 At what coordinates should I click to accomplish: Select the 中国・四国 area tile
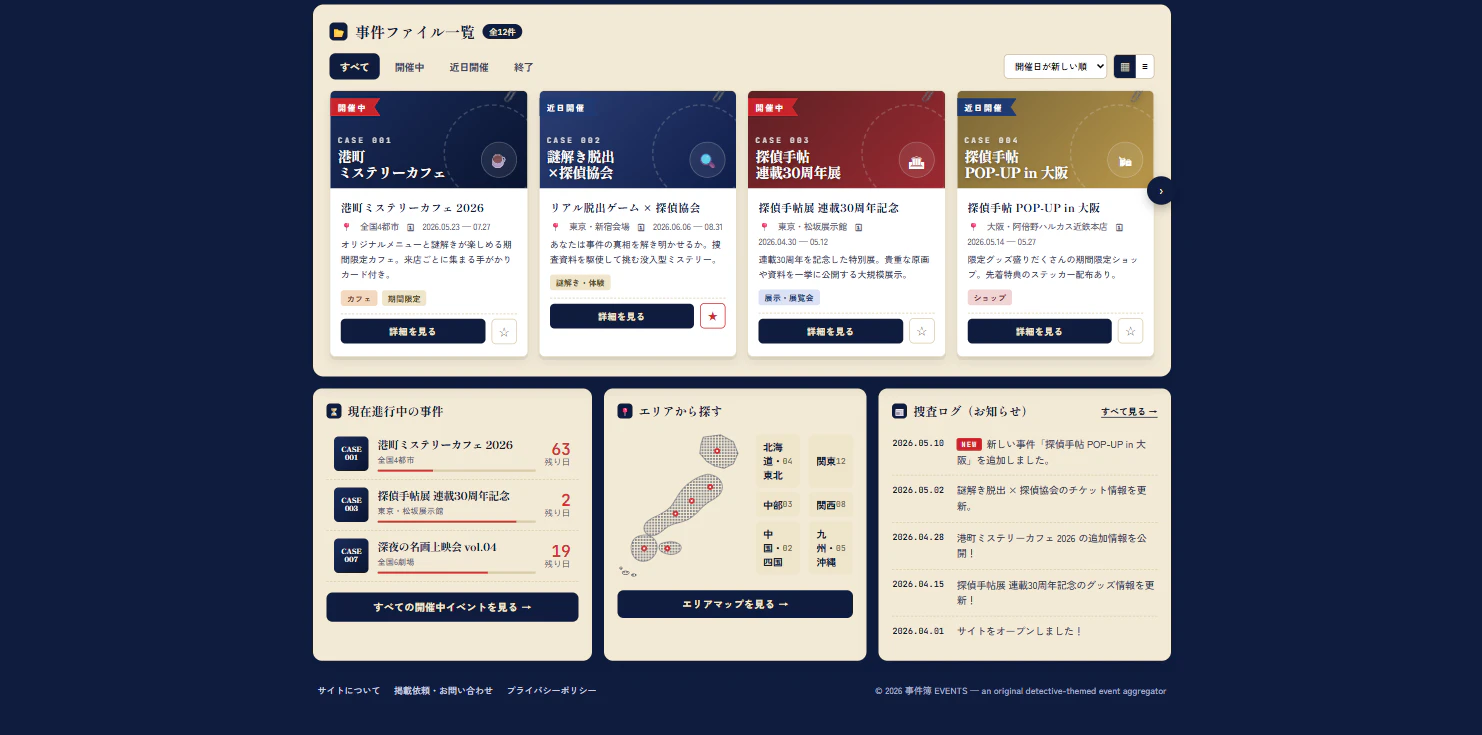point(778,548)
